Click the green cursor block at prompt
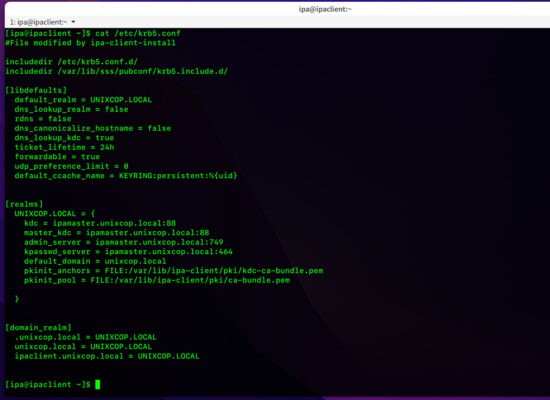The height and width of the screenshot is (400, 550). click(x=98, y=385)
